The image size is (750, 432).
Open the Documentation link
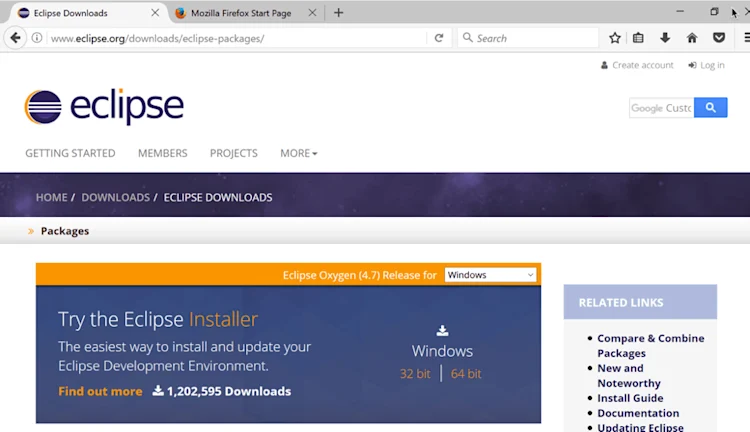[638, 413]
